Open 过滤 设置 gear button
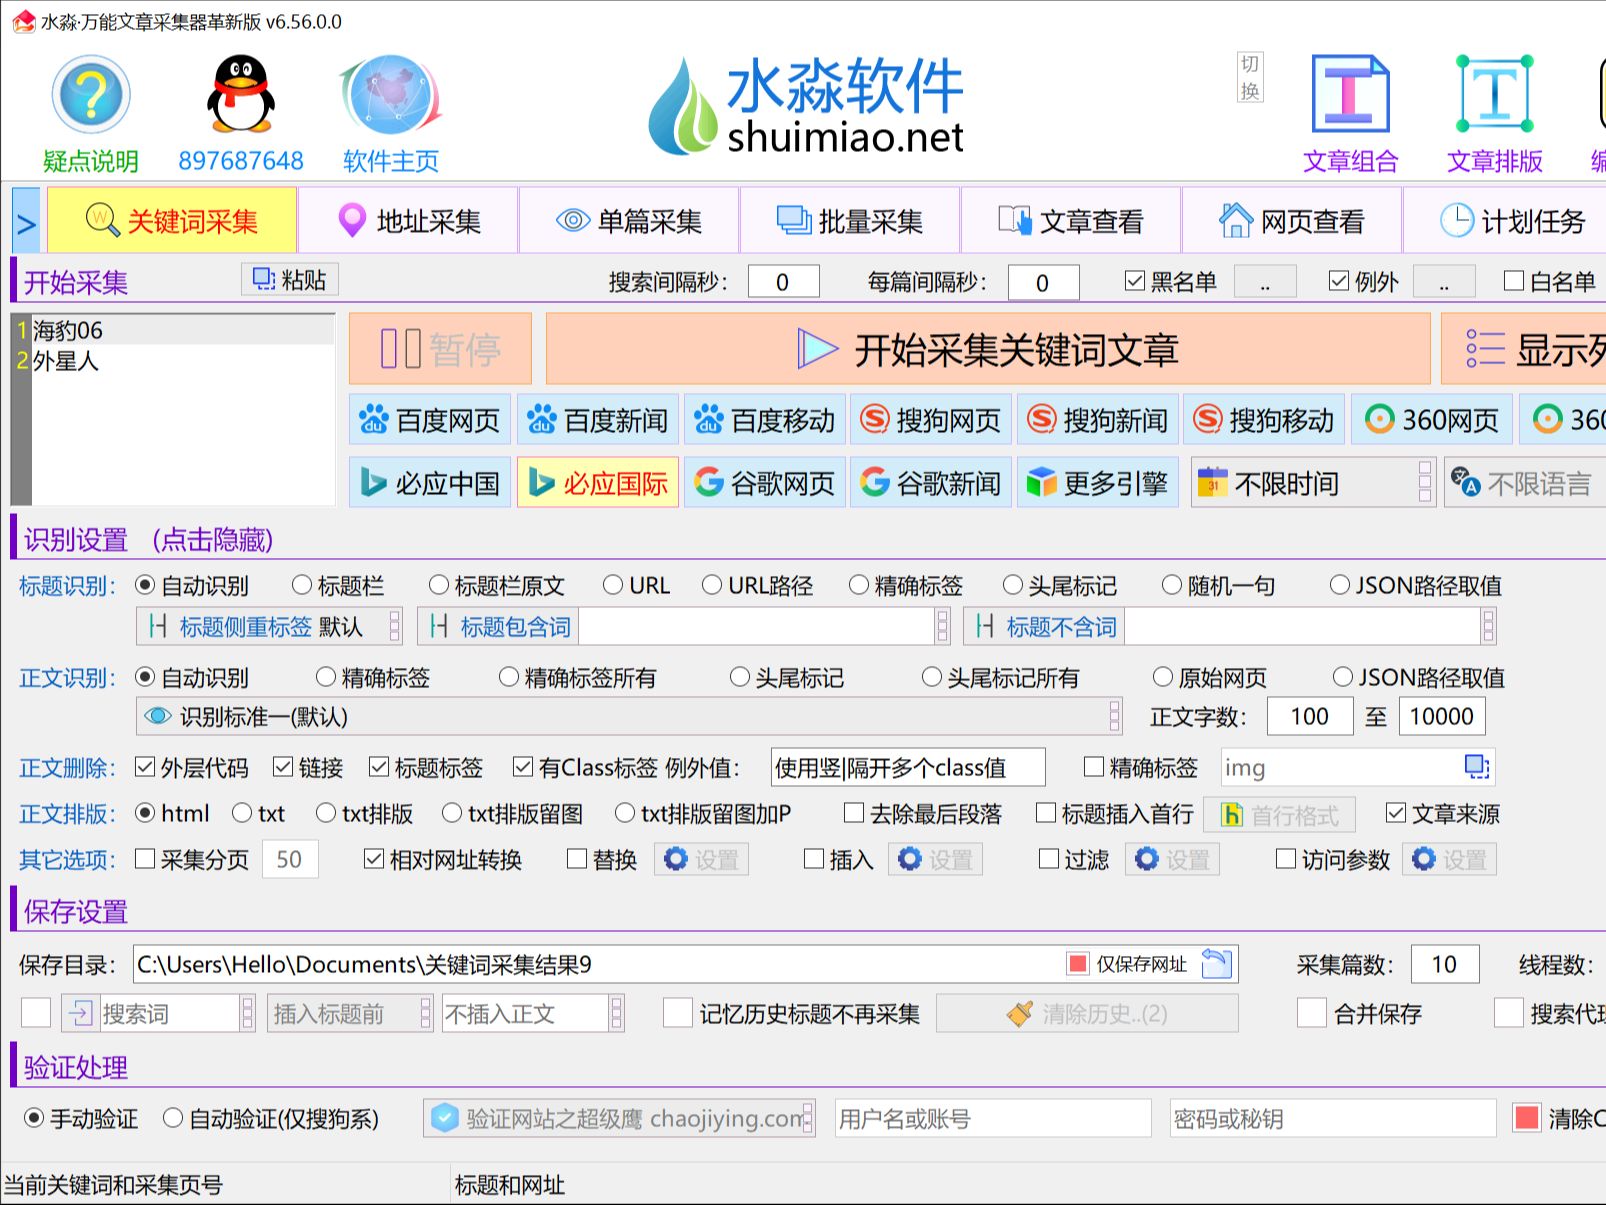Viewport: 1606px width, 1205px height. [1172, 859]
